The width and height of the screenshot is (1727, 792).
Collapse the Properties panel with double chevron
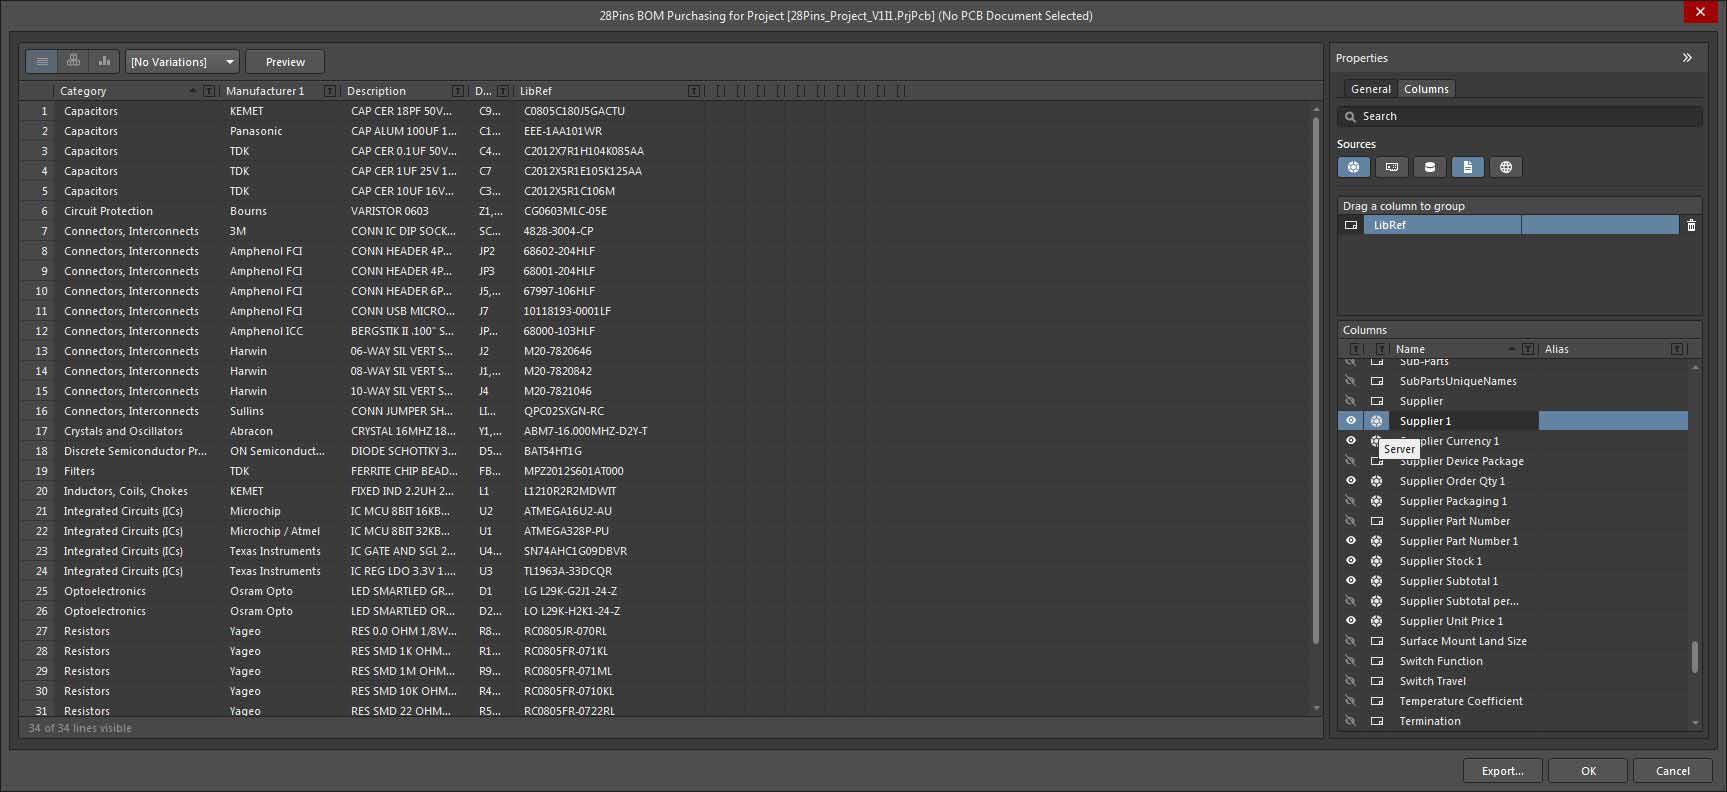click(x=1687, y=58)
